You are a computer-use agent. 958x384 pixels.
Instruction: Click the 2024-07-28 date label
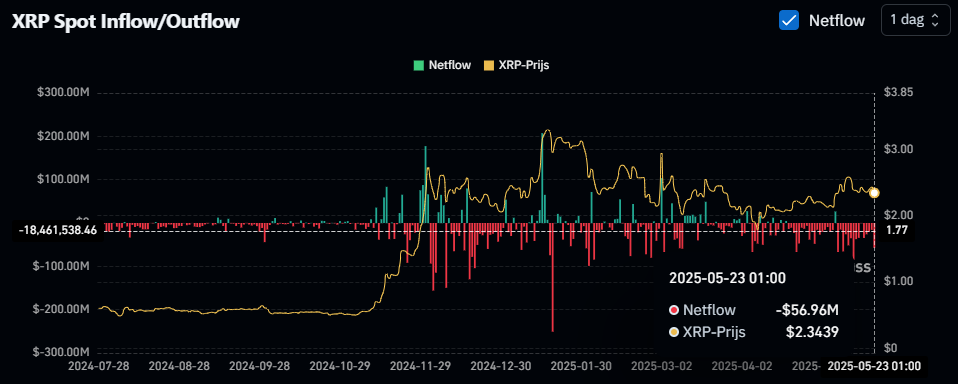(98, 366)
